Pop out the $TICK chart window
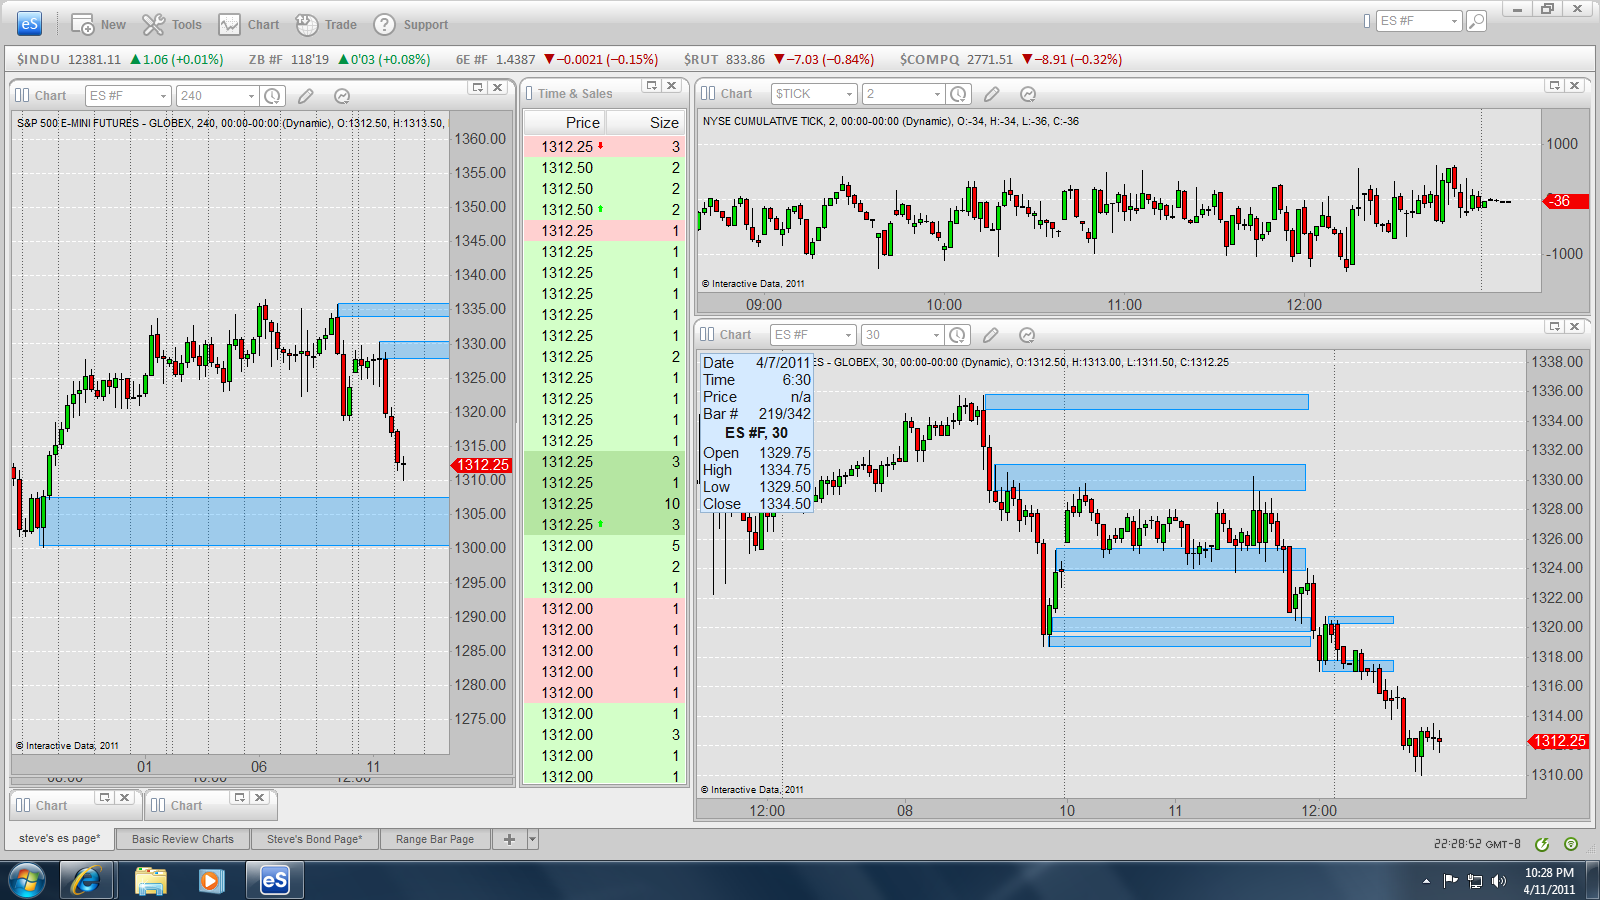Image resolution: width=1600 pixels, height=900 pixels. pyautogui.click(x=1554, y=86)
